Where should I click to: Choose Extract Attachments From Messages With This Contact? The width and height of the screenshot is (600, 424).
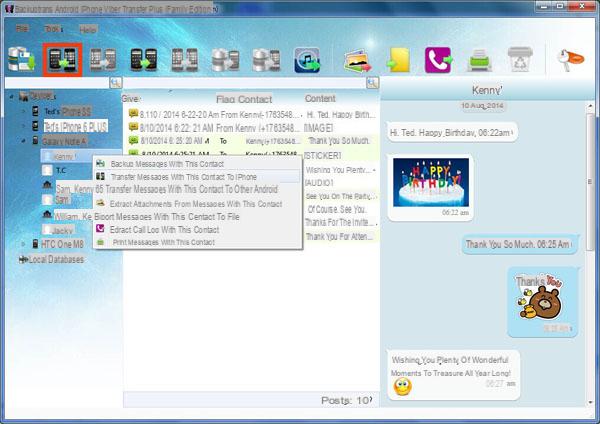pos(197,204)
